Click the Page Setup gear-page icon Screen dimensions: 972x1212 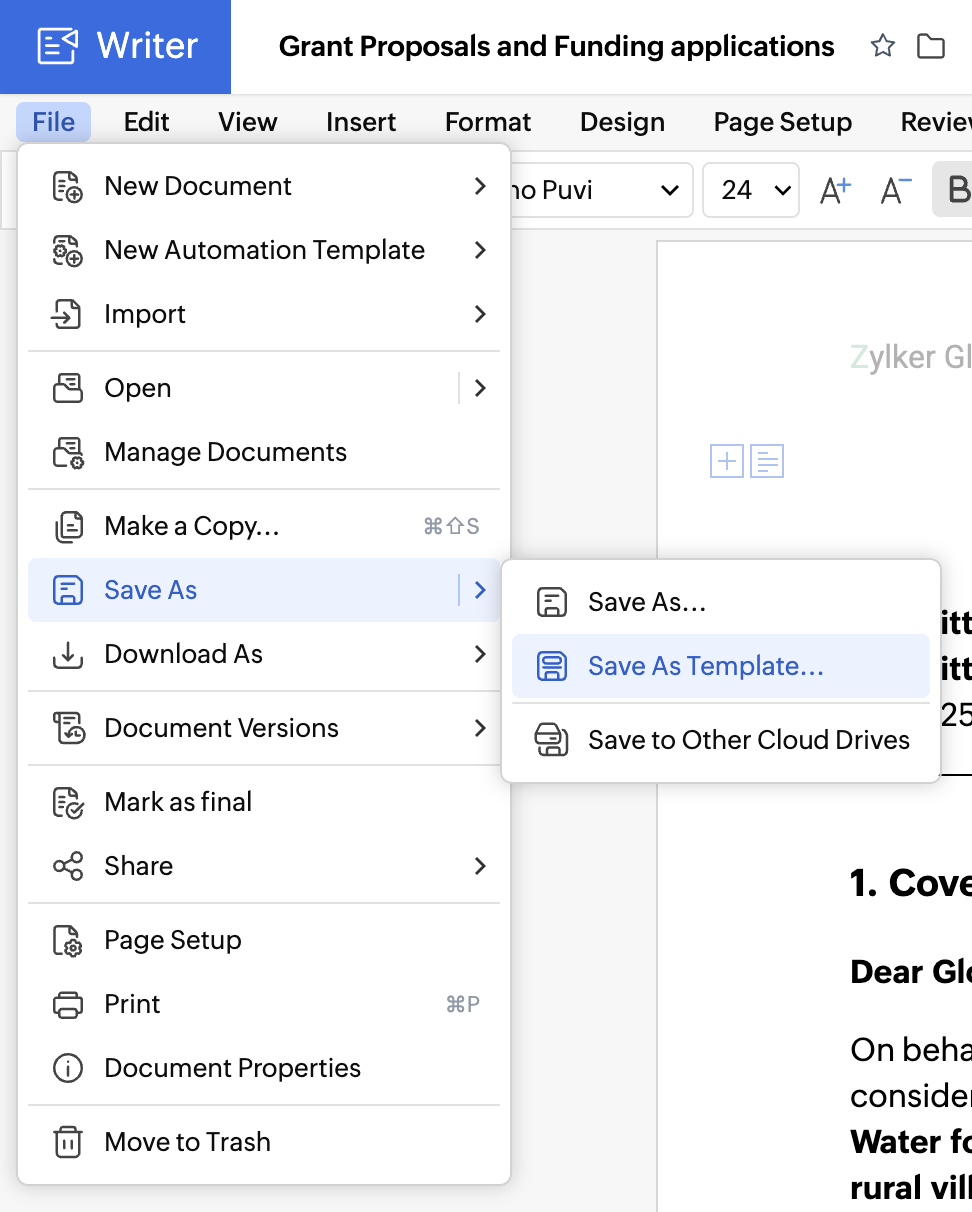coord(67,940)
